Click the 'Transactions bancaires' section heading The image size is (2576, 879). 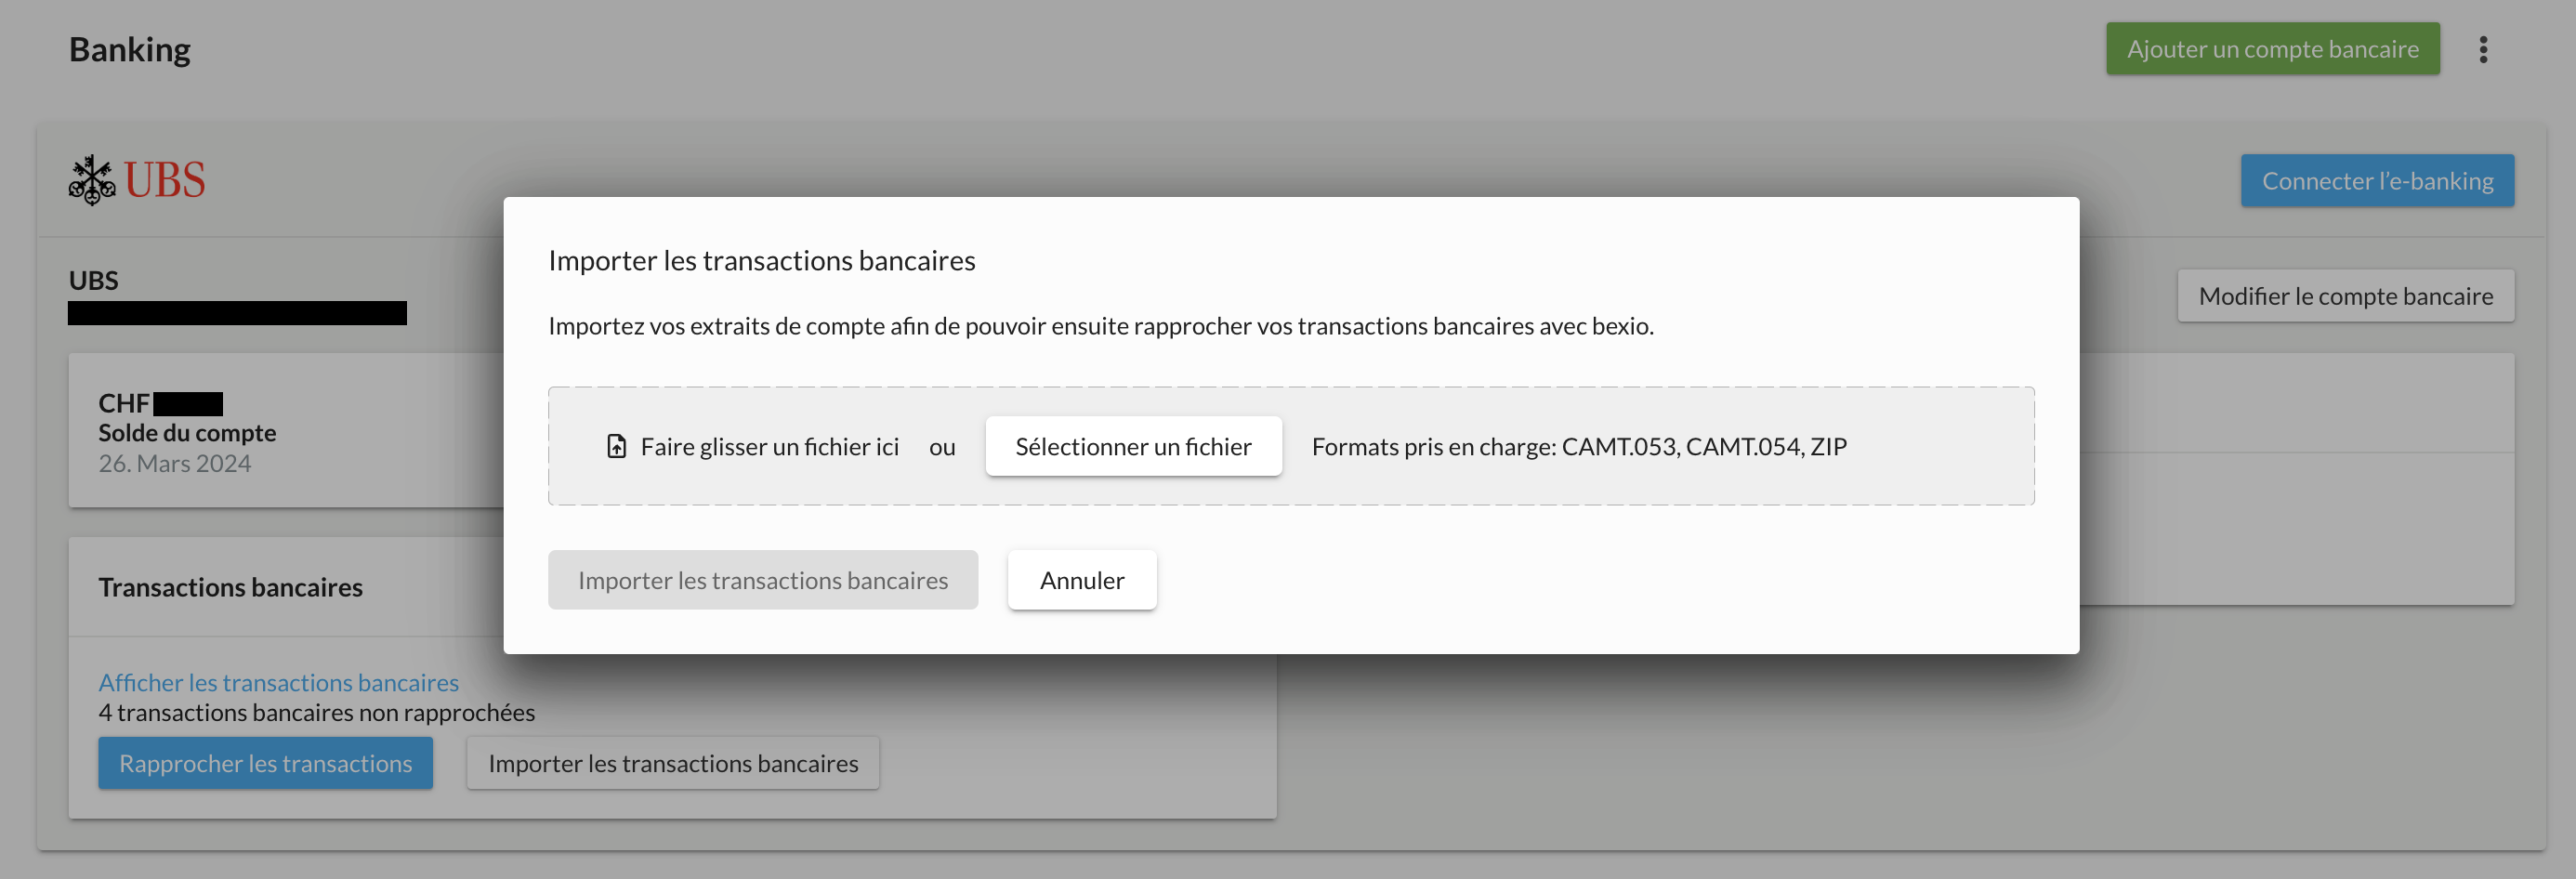coord(230,587)
